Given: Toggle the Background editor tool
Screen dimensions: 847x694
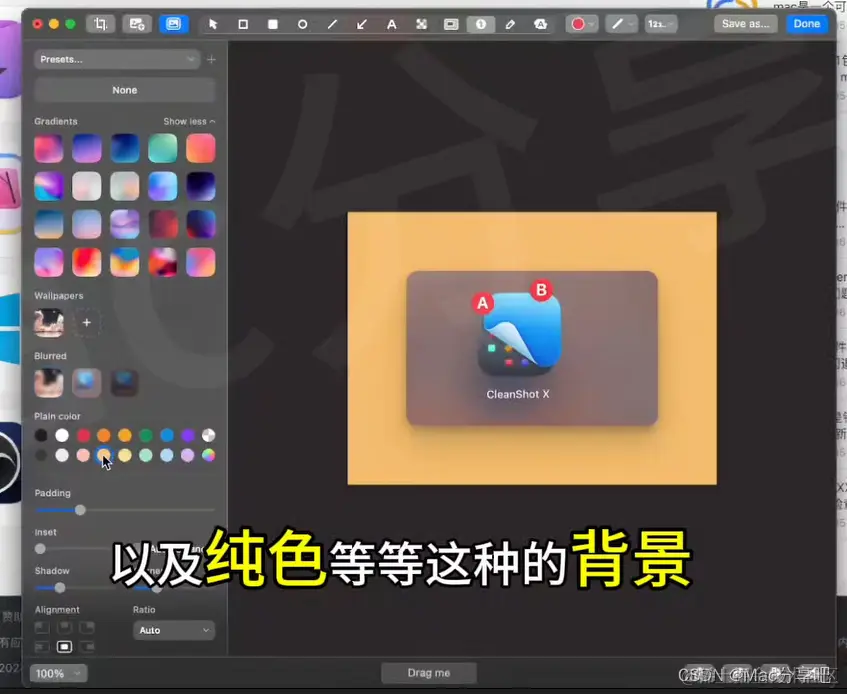Looking at the screenshot, I should point(174,23).
